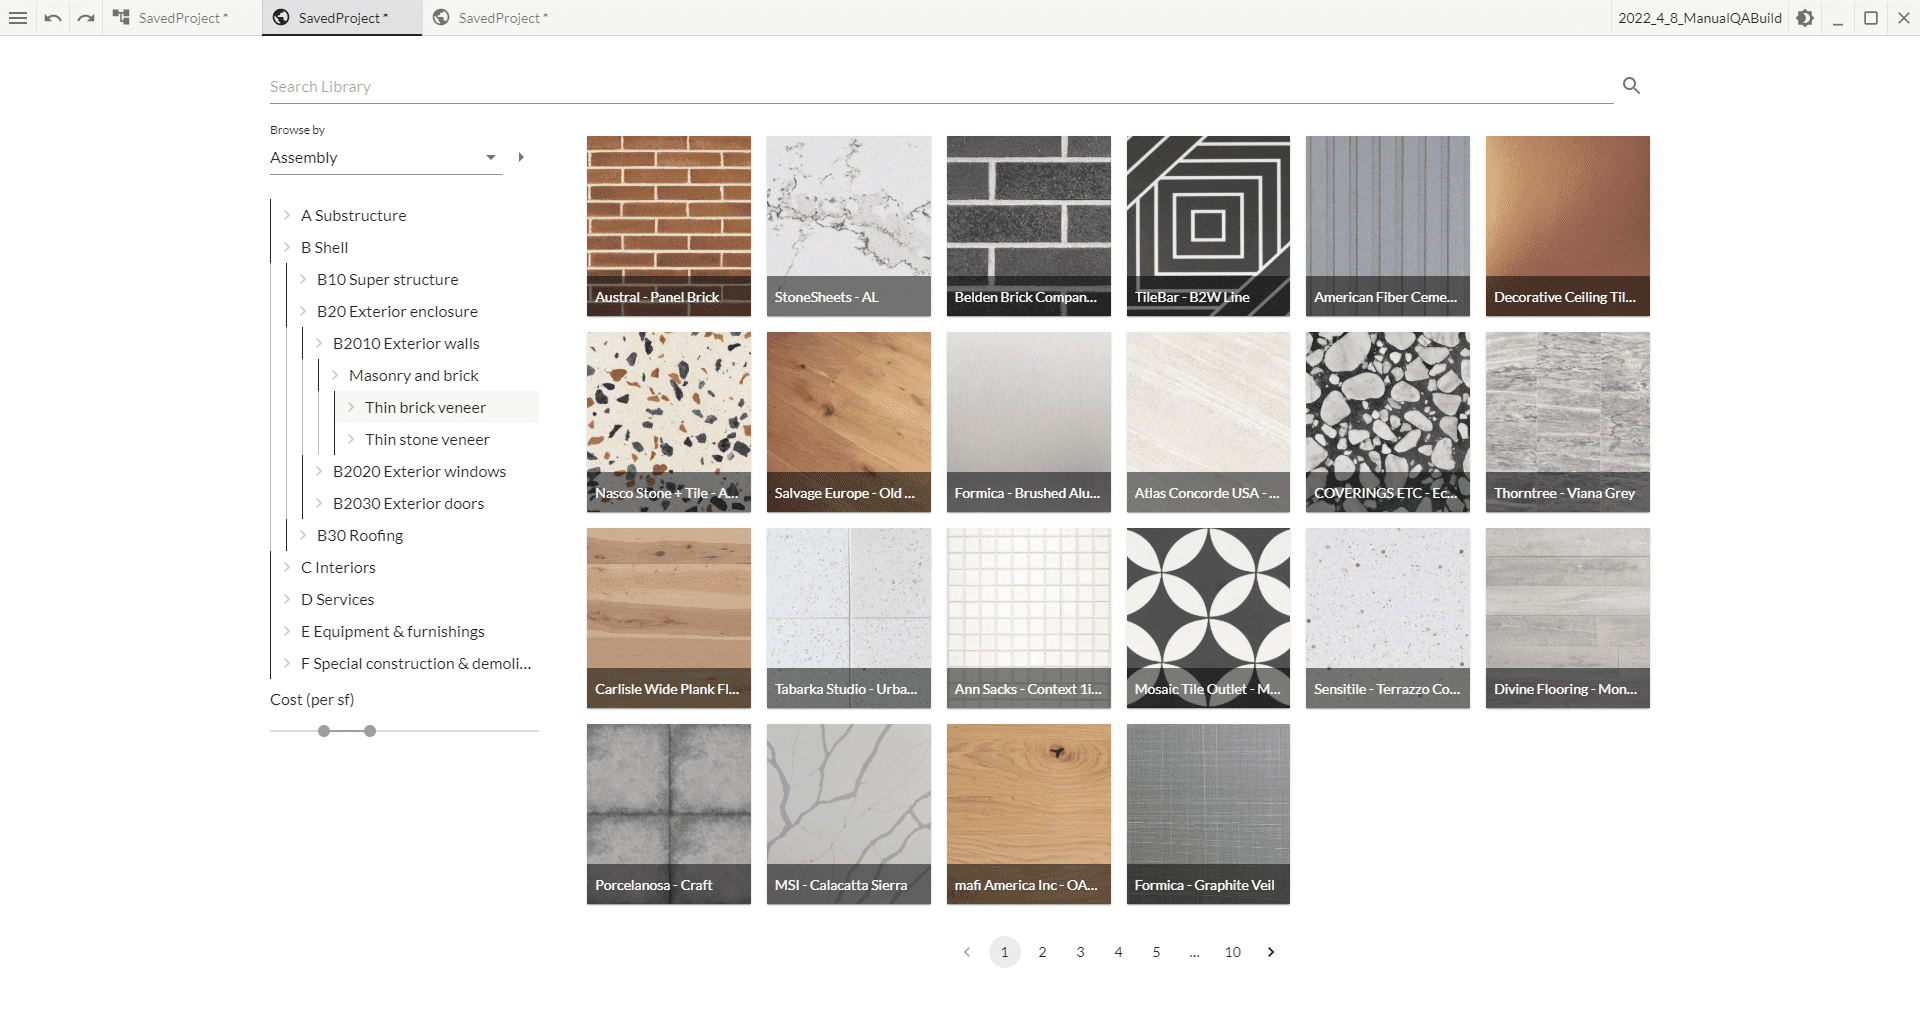This screenshot has width=1920, height=1032.
Task: Open TileBar - B2W Line material
Action: pos(1208,226)
